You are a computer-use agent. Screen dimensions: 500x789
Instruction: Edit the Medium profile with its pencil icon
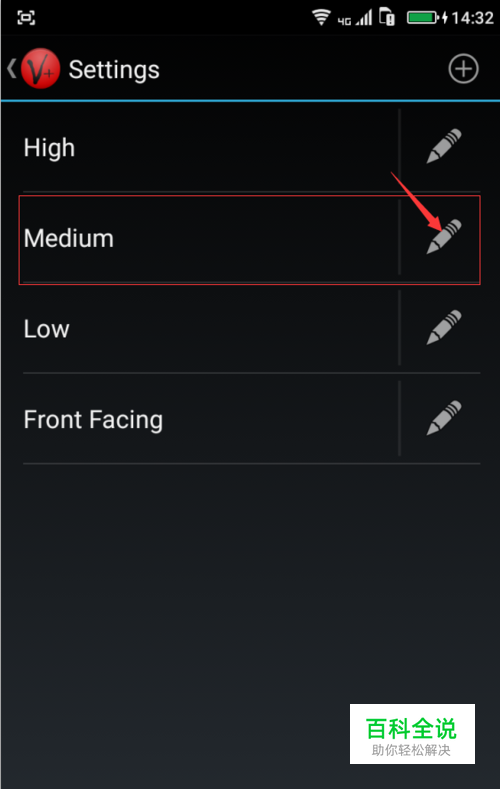444,236
